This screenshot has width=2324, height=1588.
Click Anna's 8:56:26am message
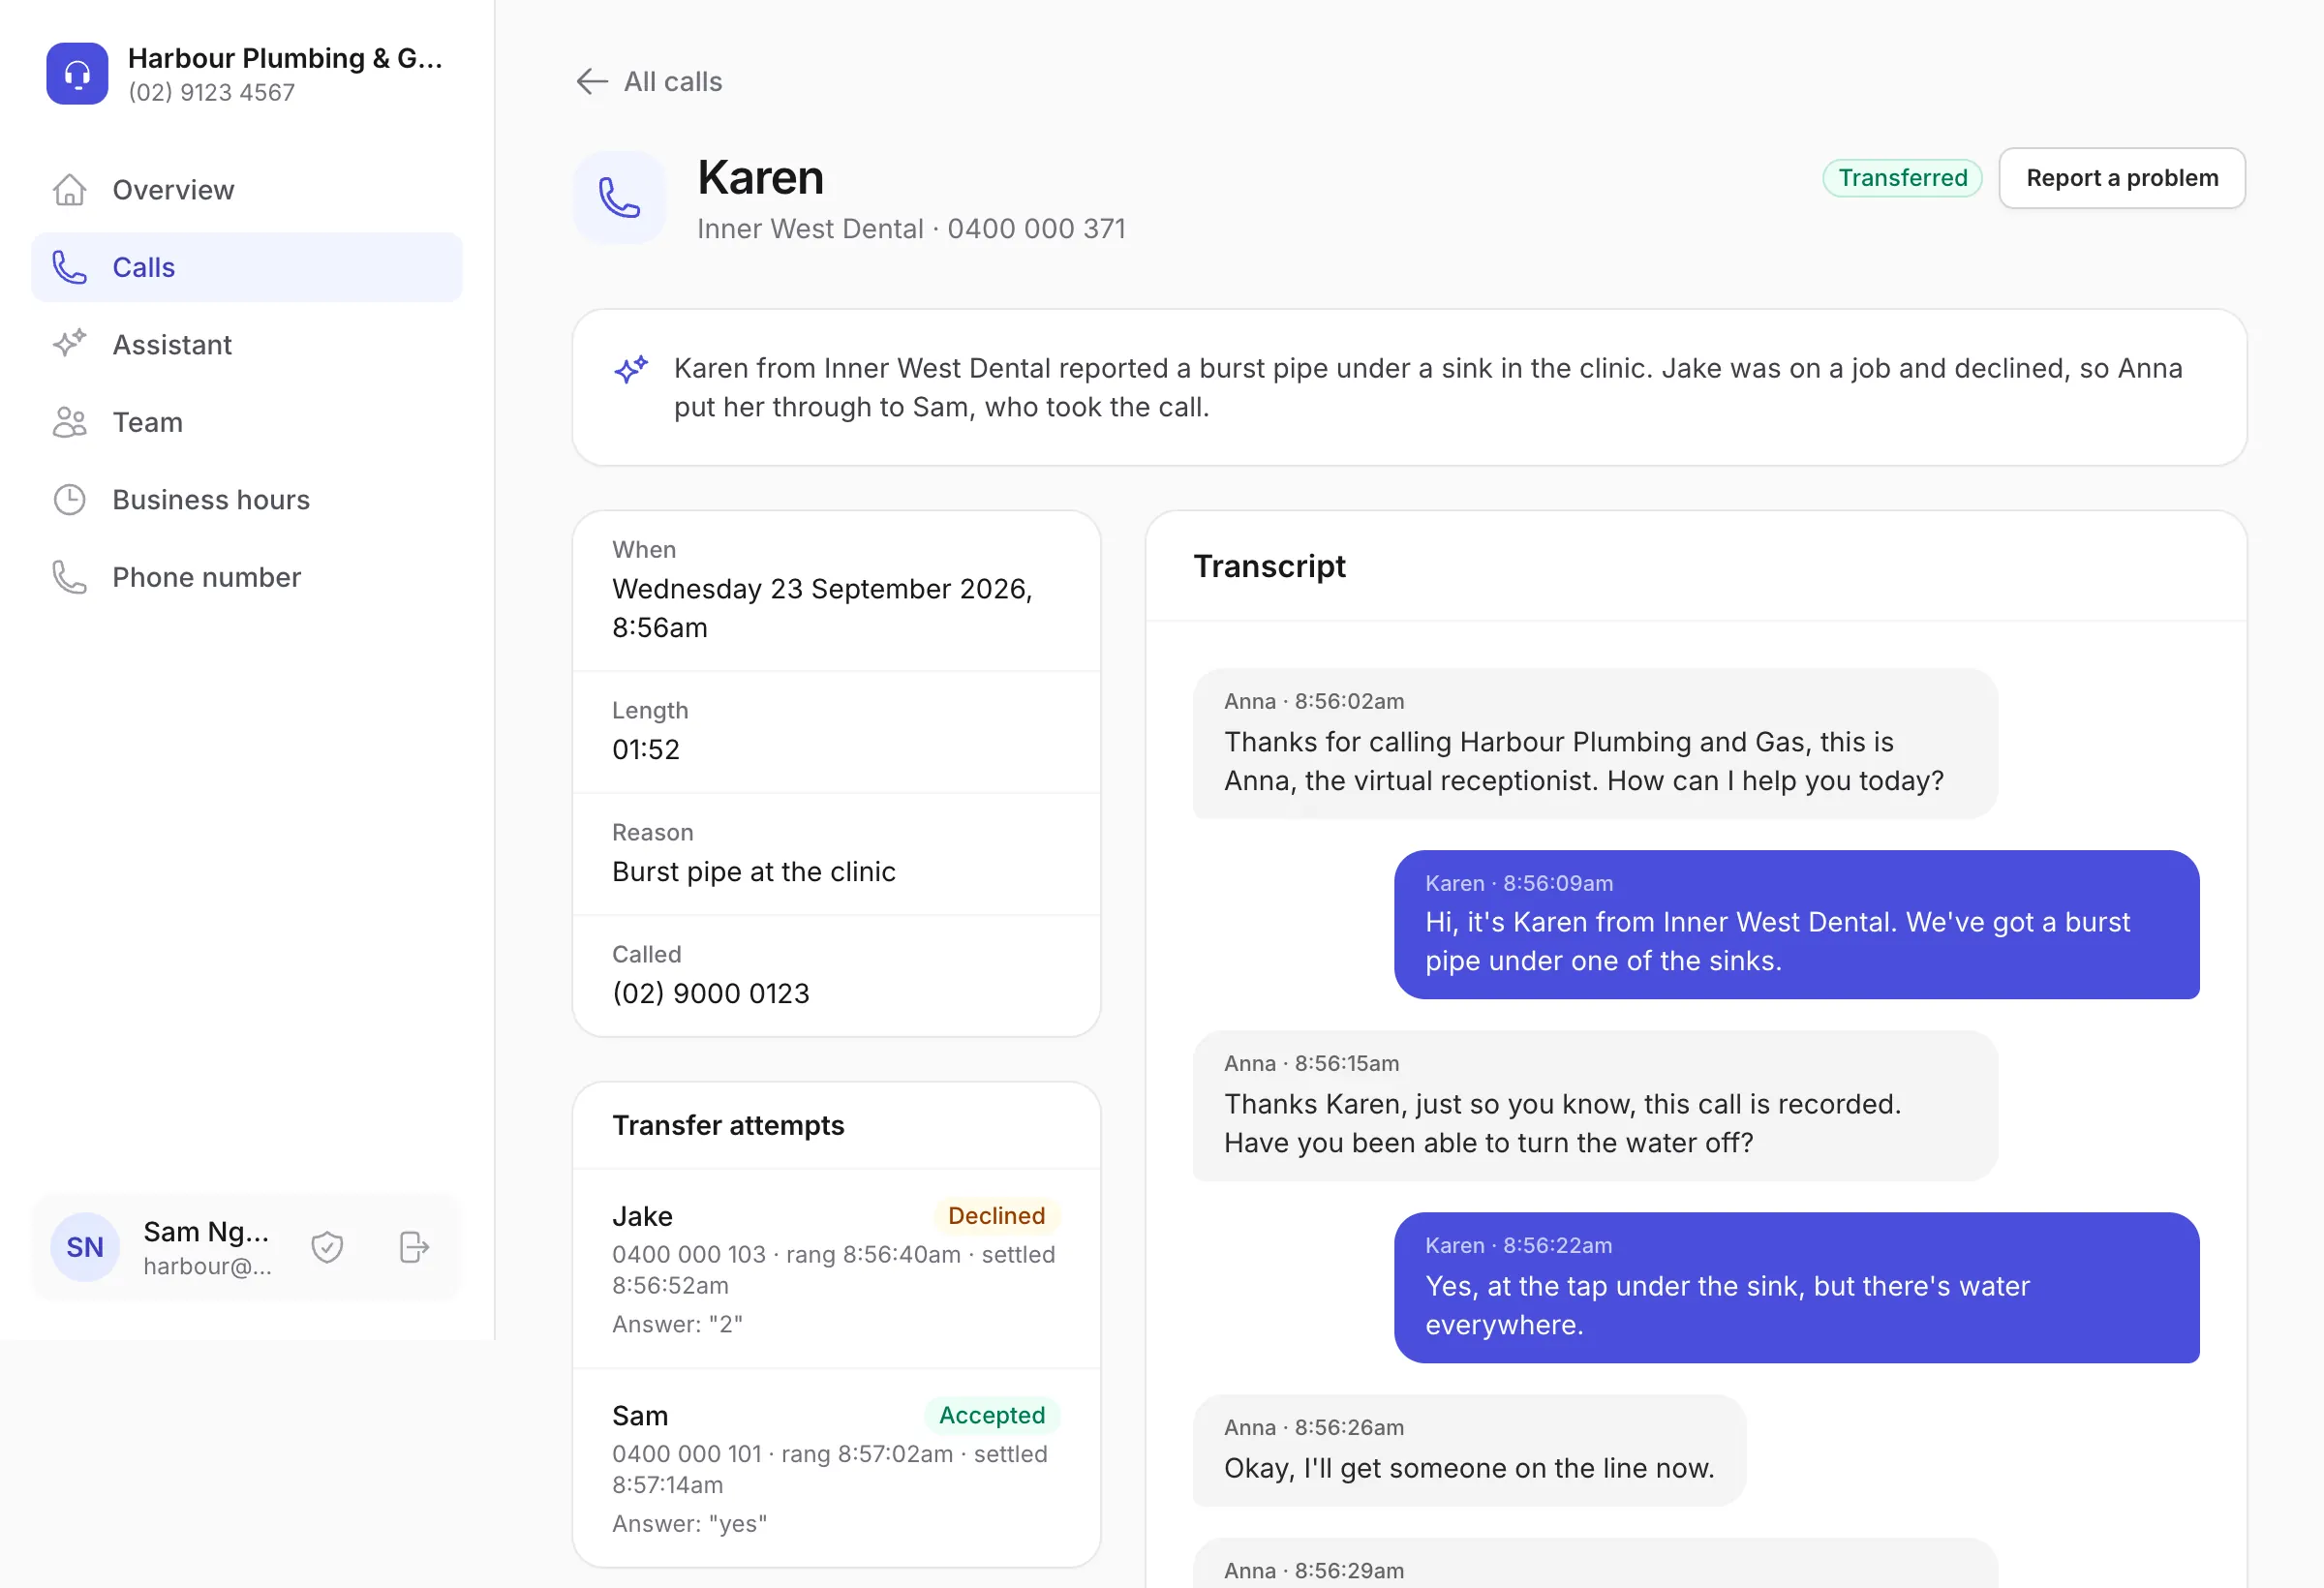(1469, 1450)
